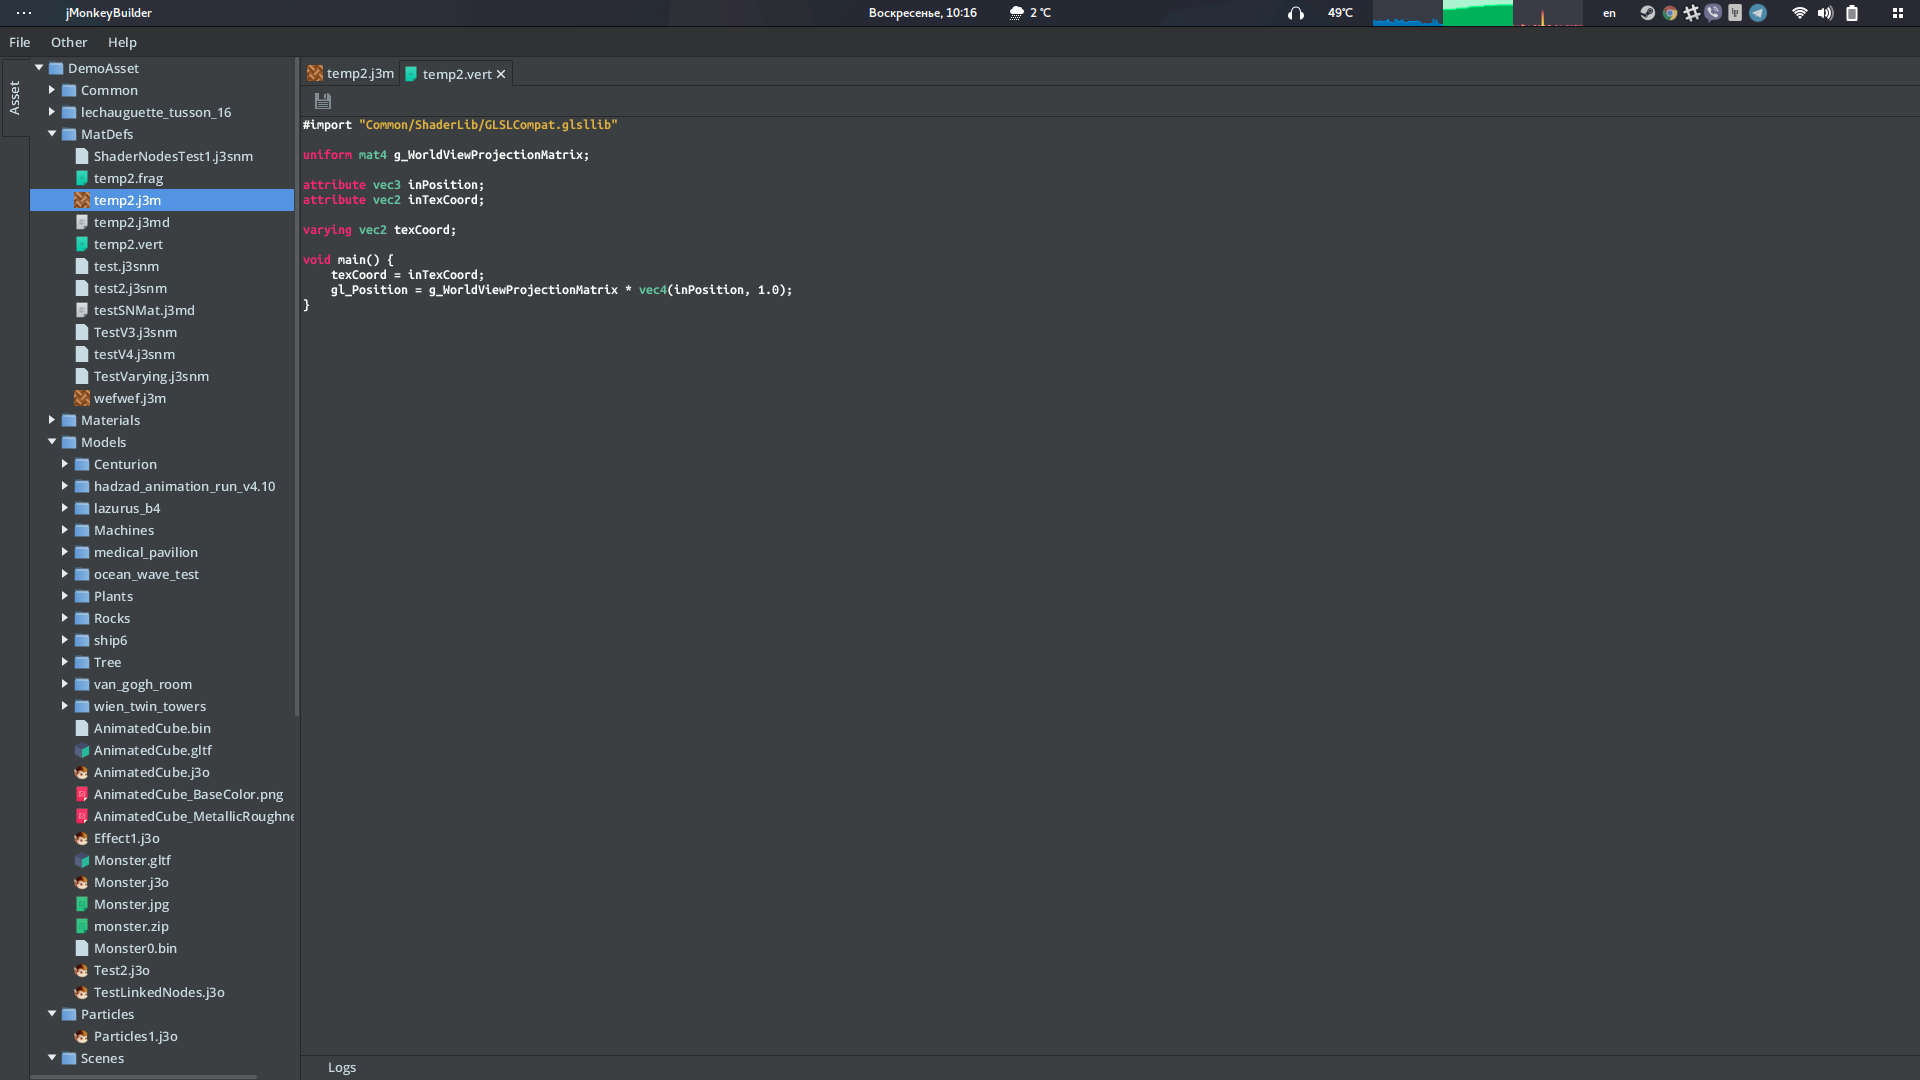Screen dimensions: 1920x1080
Task: Click the Save icon below the editor tabs
Action: (322, 101)
